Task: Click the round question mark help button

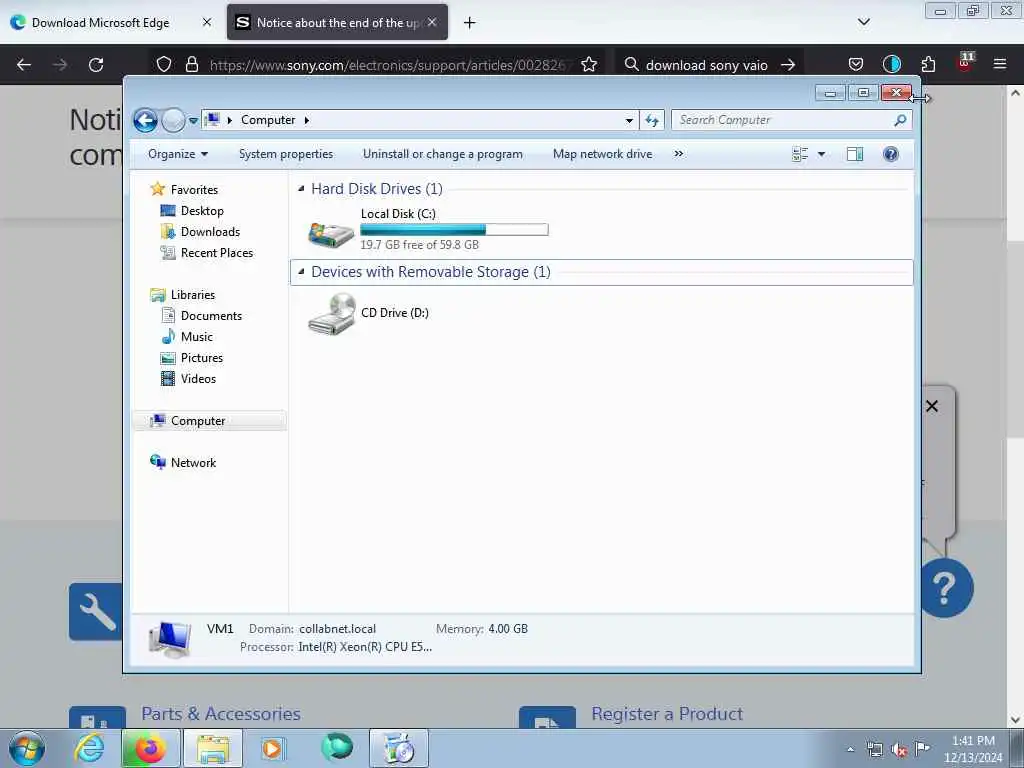Action: pos(946,588)
